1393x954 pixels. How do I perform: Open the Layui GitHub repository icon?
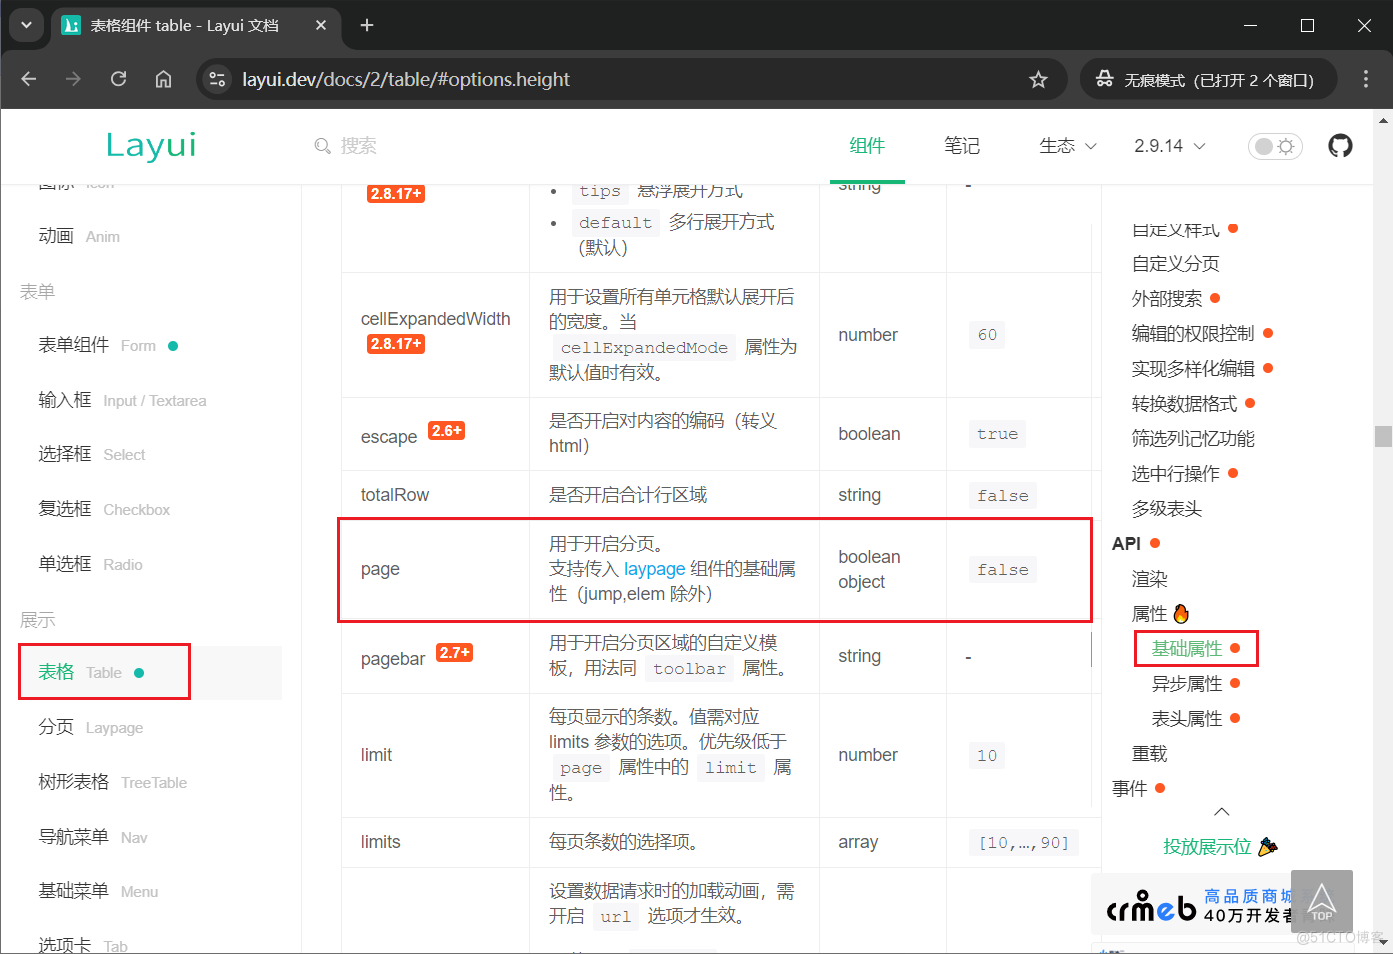point(1340,146)
